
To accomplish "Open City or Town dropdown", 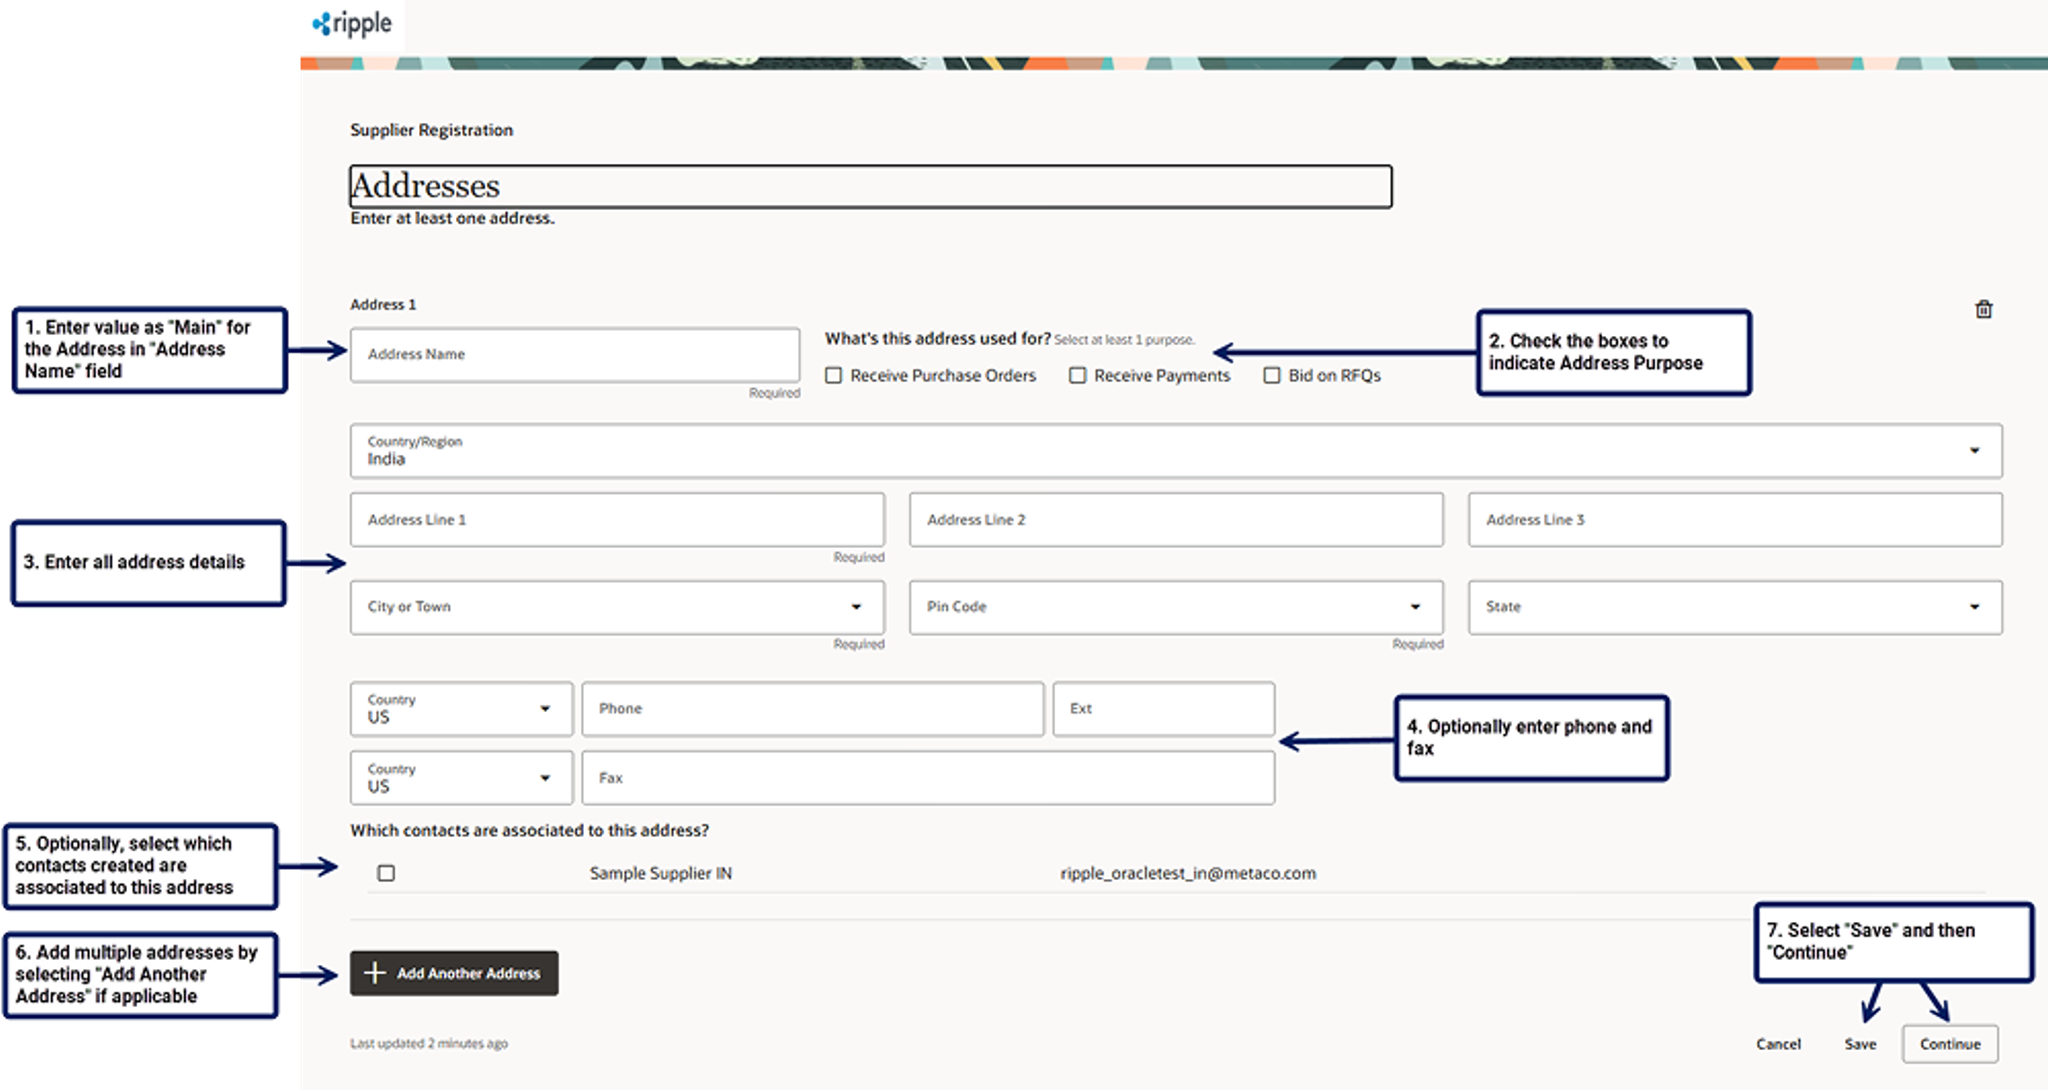I will tap(617, 607).
